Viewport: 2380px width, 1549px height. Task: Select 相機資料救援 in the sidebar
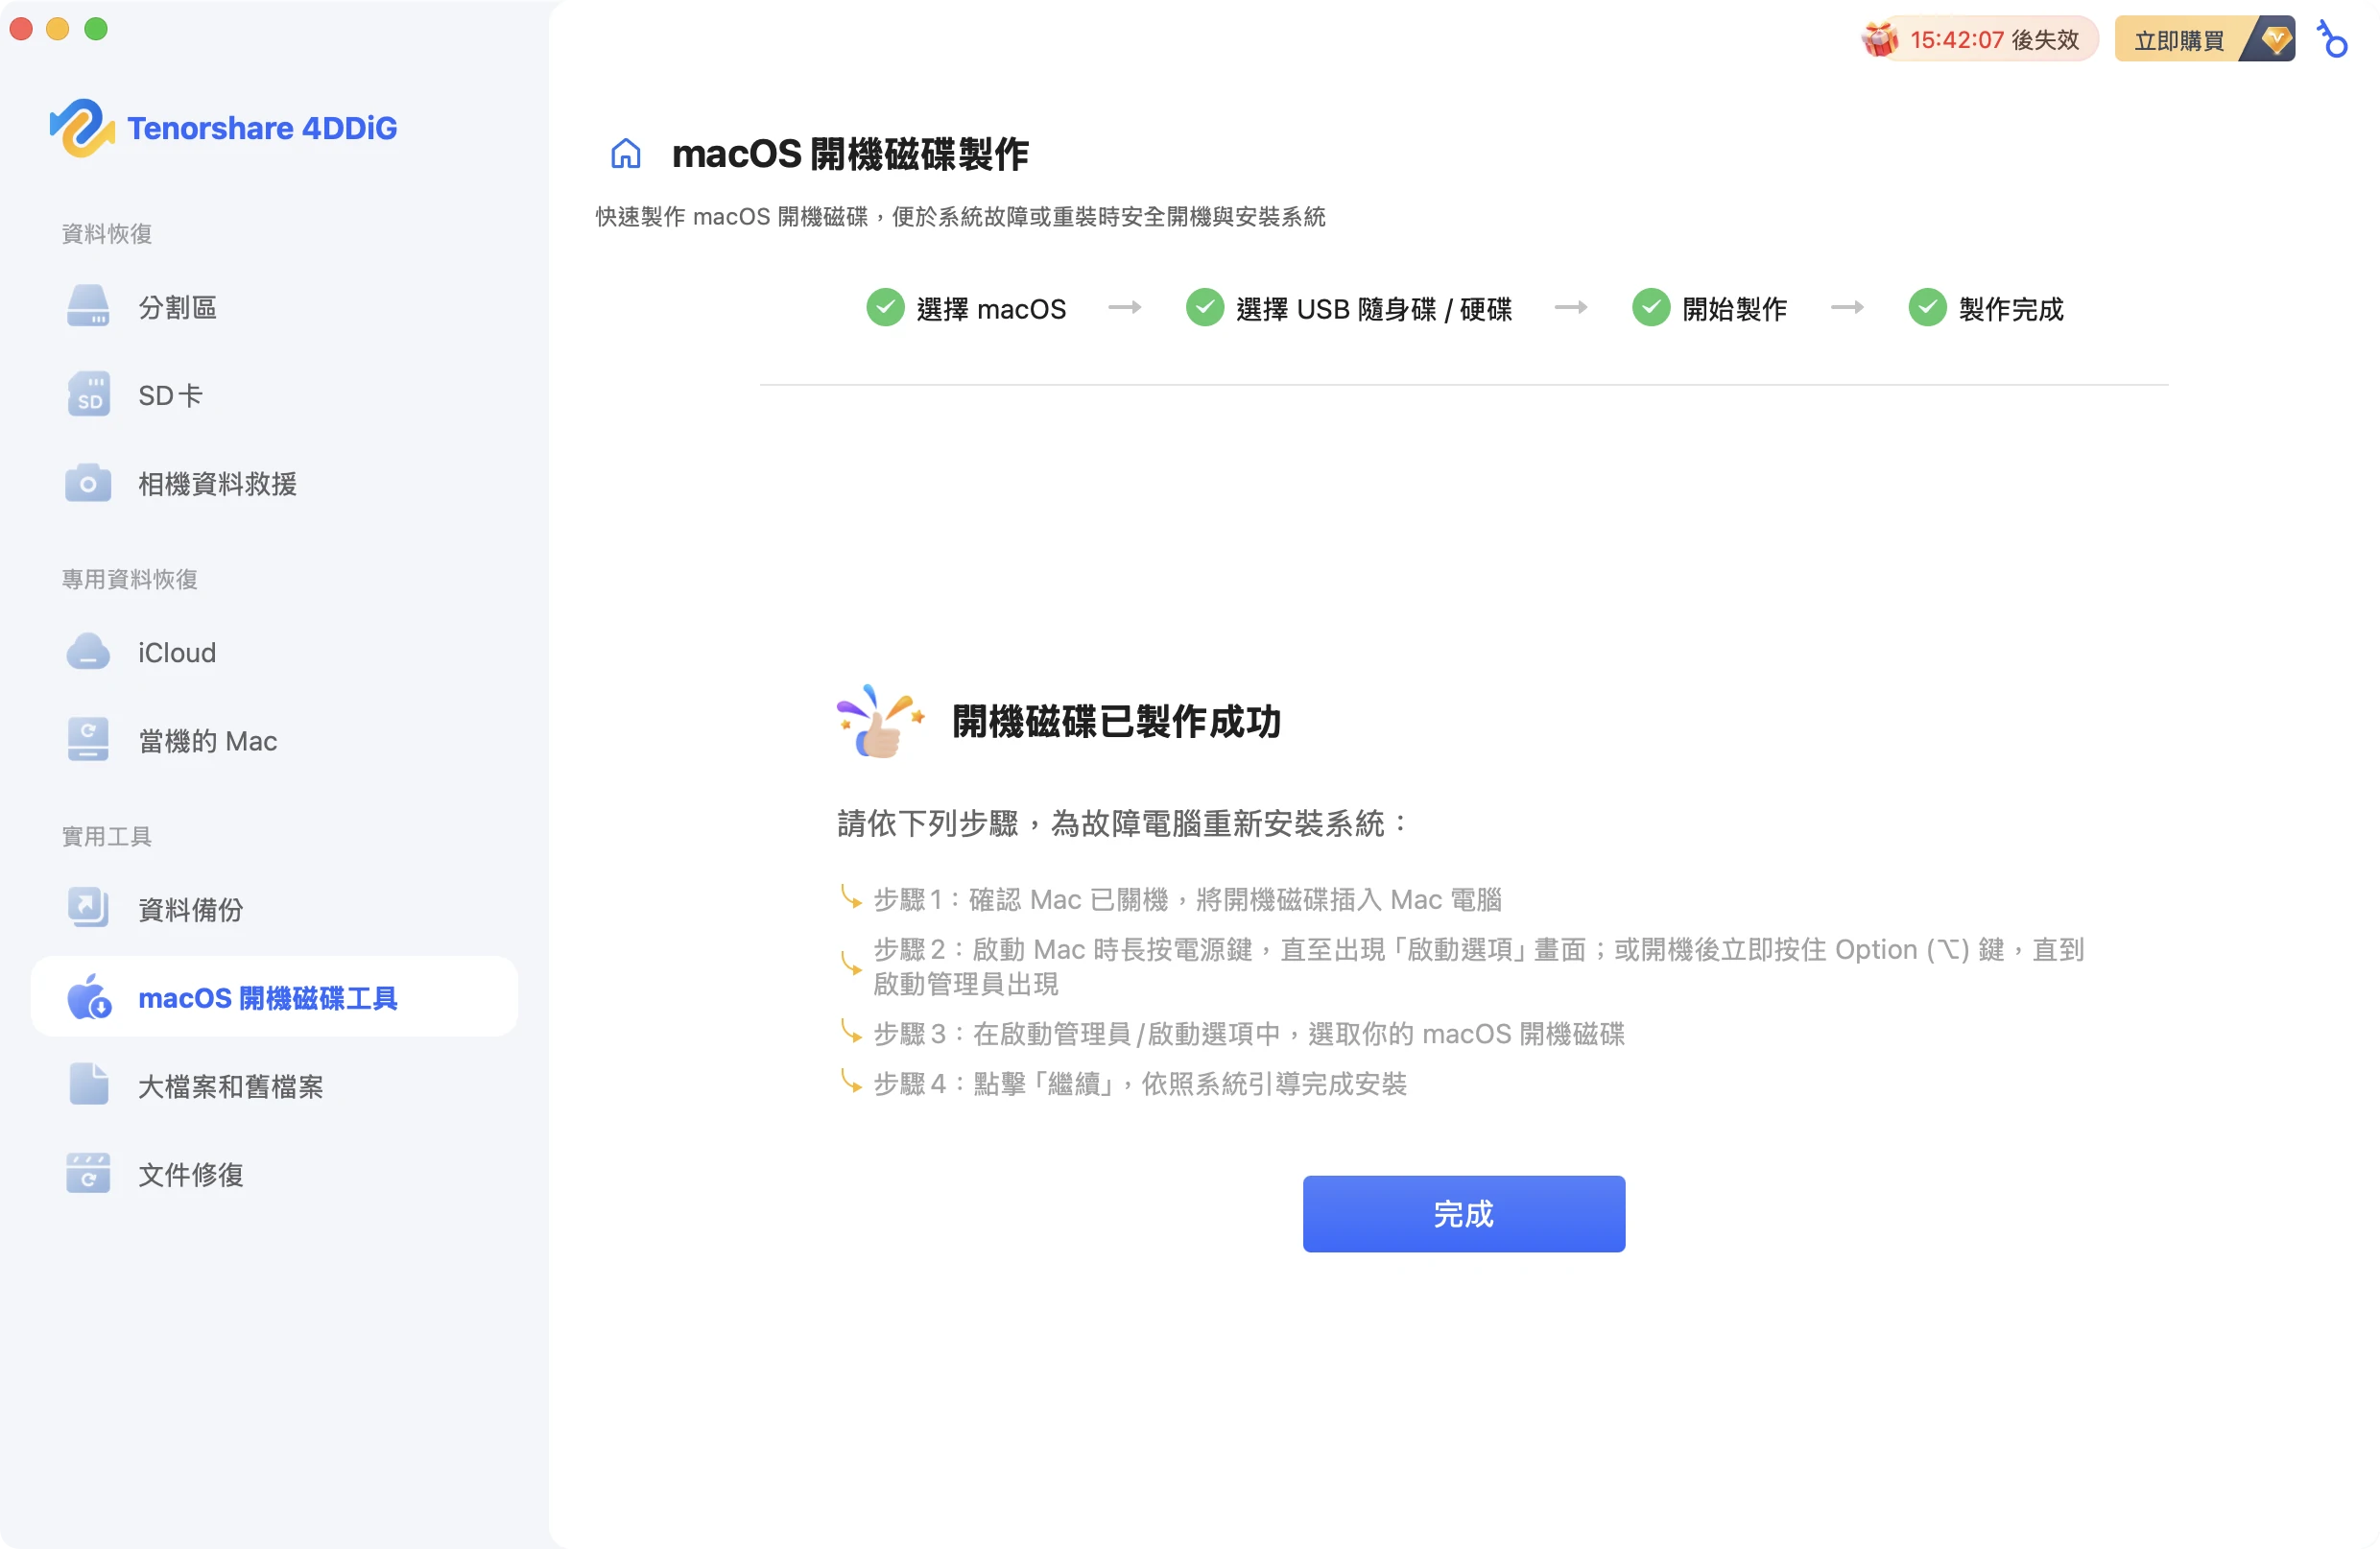pos(274,484)
